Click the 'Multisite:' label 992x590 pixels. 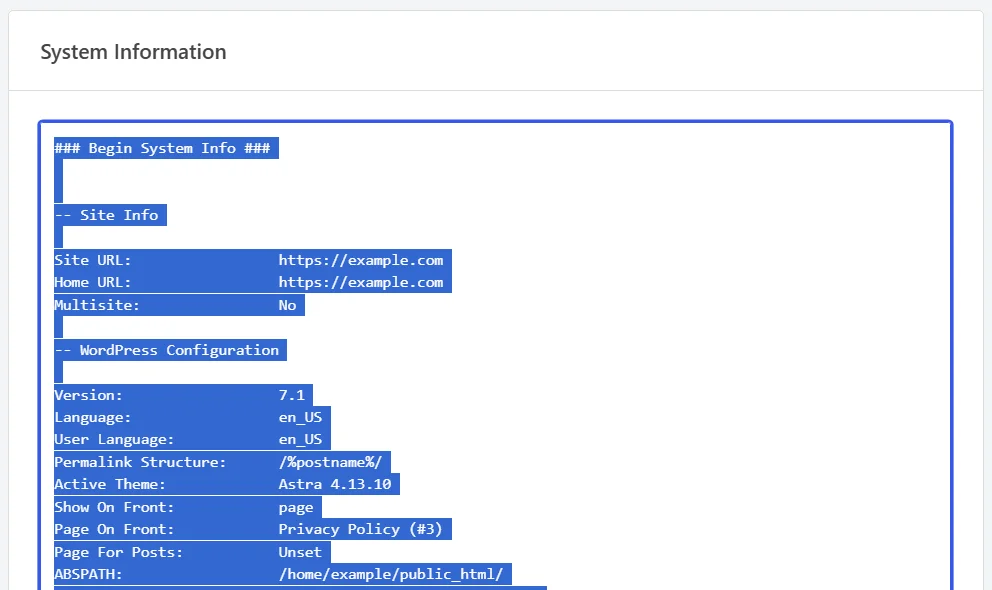pos(97,305)
